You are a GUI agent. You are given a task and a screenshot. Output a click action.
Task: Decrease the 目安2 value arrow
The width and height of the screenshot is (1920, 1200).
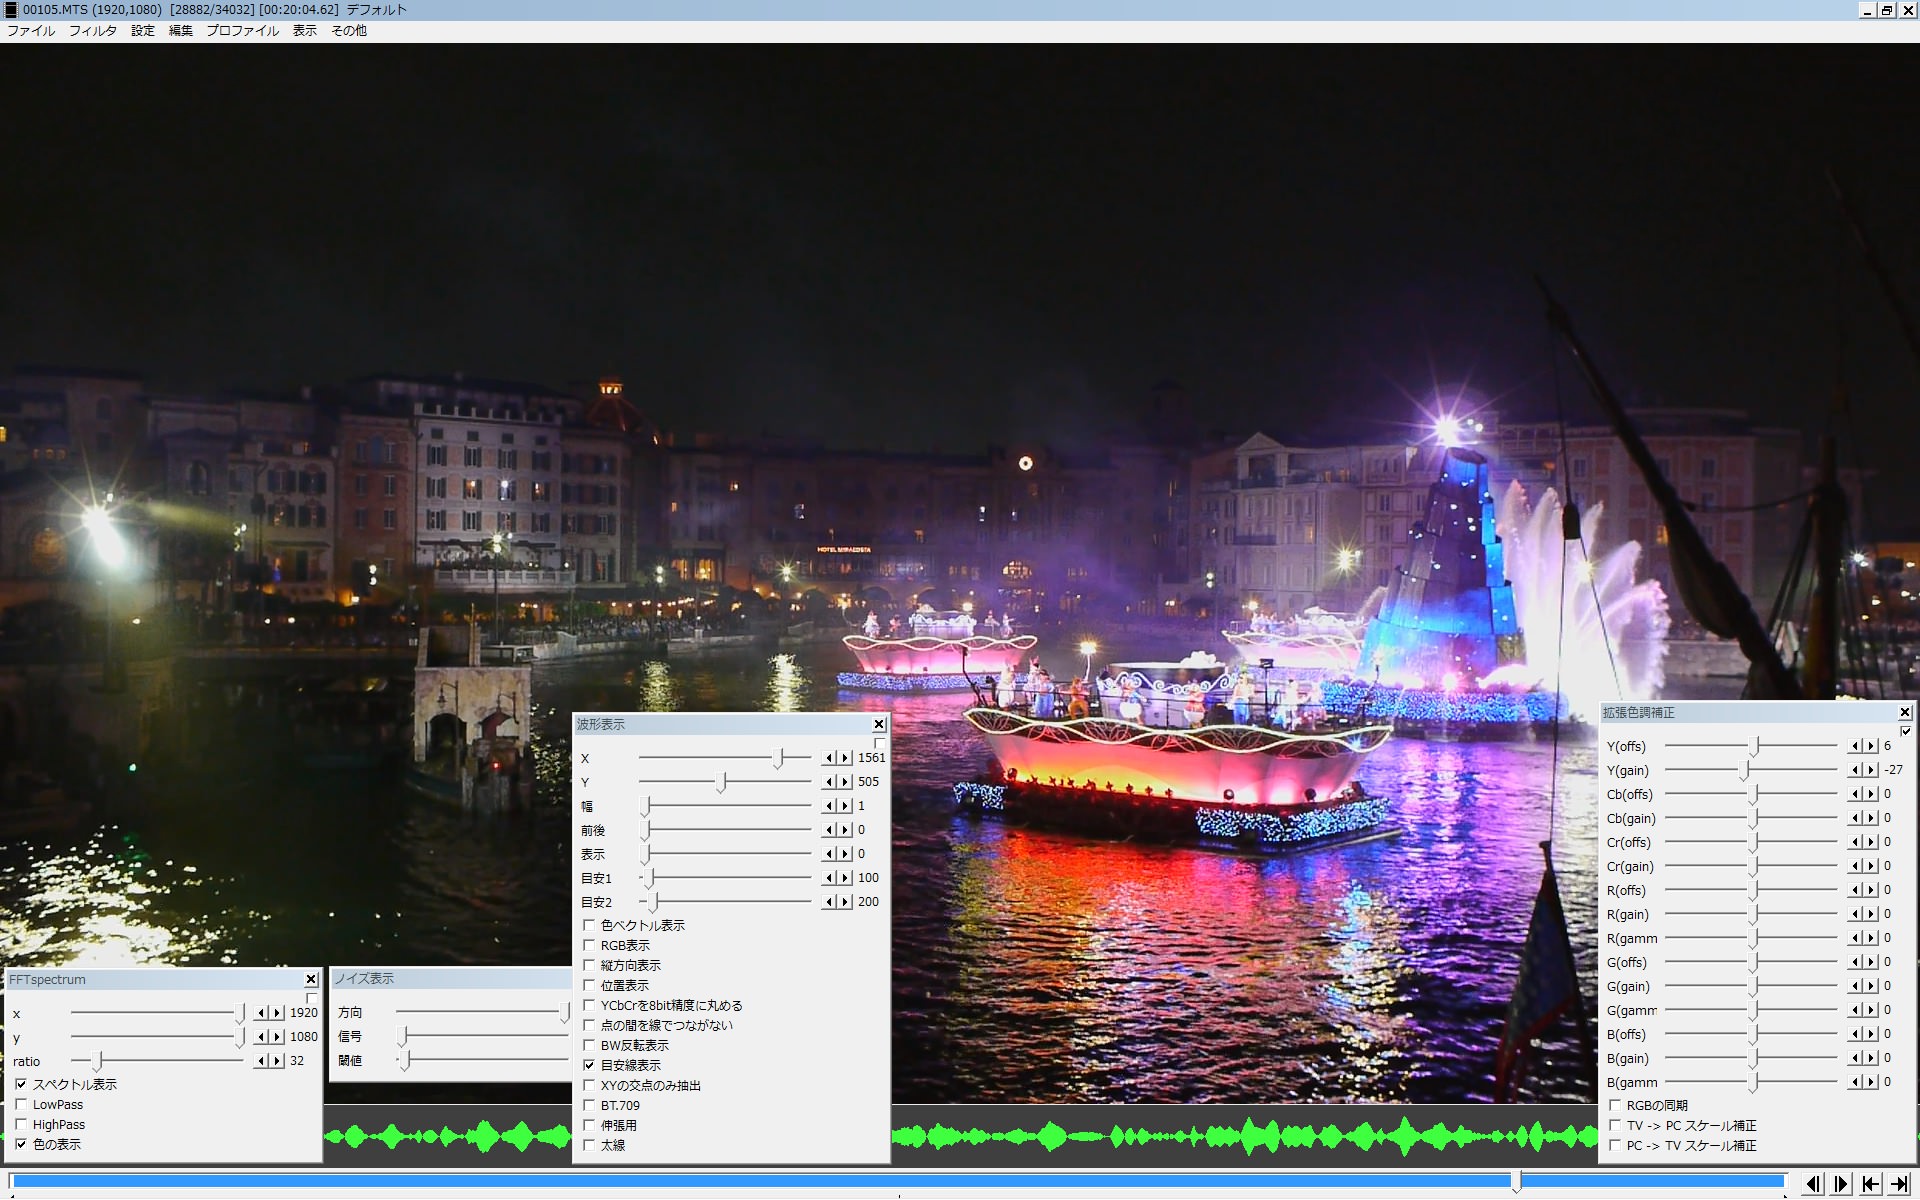[x=829, y=902]
